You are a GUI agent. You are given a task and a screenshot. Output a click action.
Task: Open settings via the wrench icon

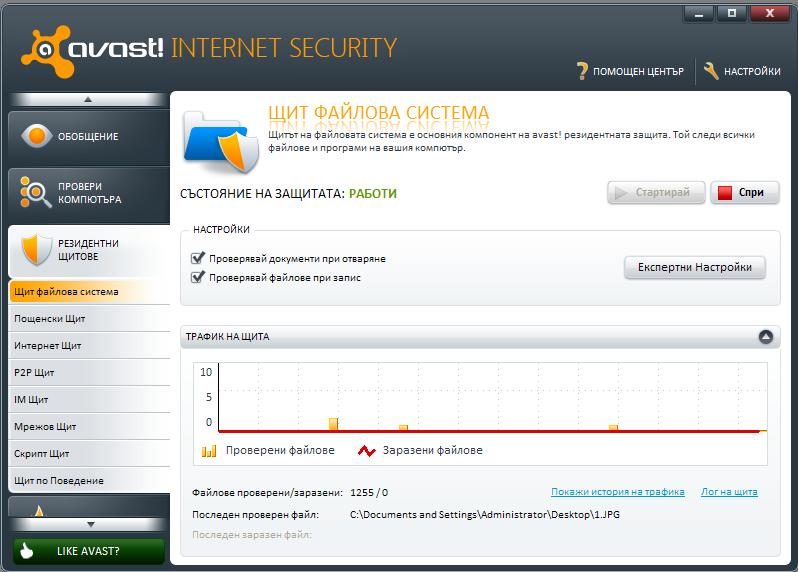tap(711, 71)
